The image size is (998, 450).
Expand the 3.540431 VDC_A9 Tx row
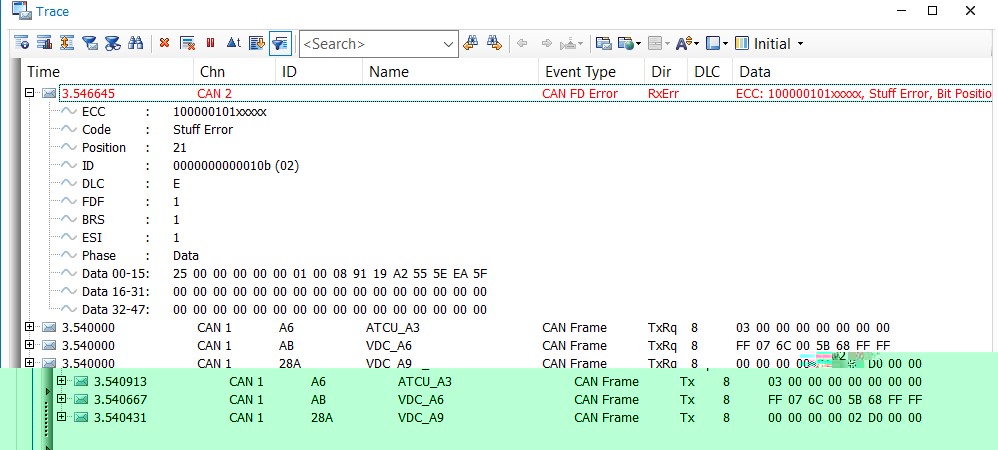pyautogui.click(x=61, y=417)
